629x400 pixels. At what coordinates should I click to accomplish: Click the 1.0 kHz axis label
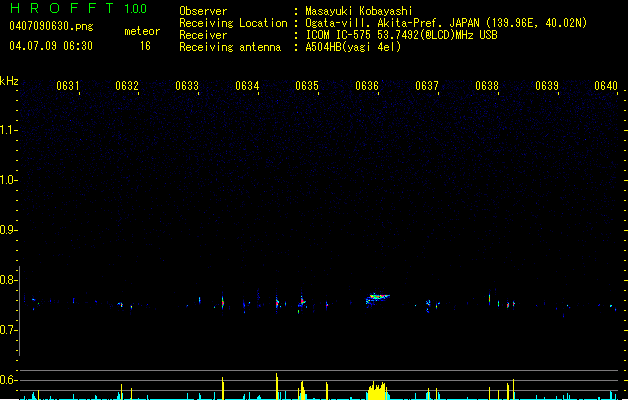tap(8, 180)
